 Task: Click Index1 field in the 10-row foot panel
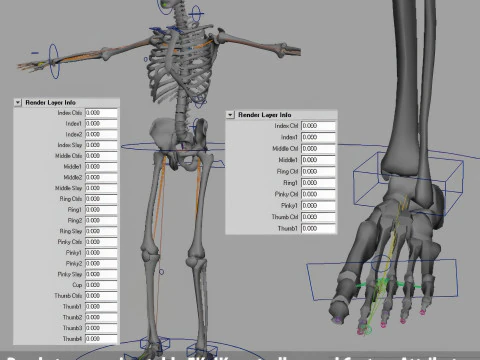(318, 137)
